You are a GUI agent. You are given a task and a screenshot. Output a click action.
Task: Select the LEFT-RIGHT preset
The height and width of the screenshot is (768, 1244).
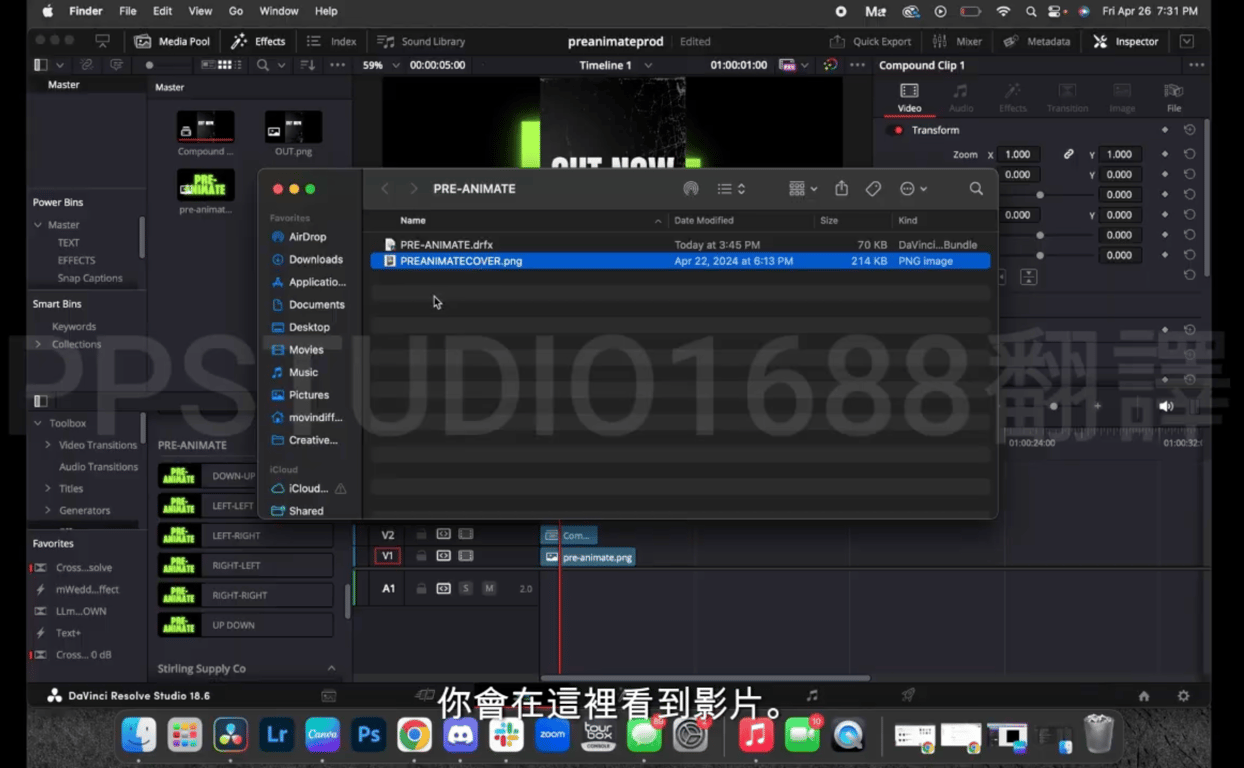tap(245, 536)
